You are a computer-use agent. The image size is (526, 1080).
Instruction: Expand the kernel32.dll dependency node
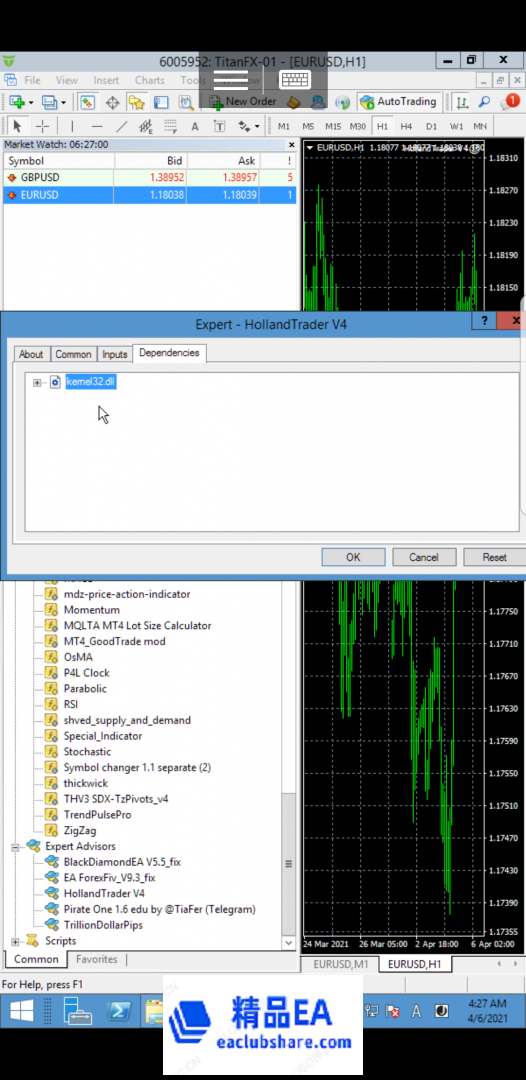coord(37,382)
